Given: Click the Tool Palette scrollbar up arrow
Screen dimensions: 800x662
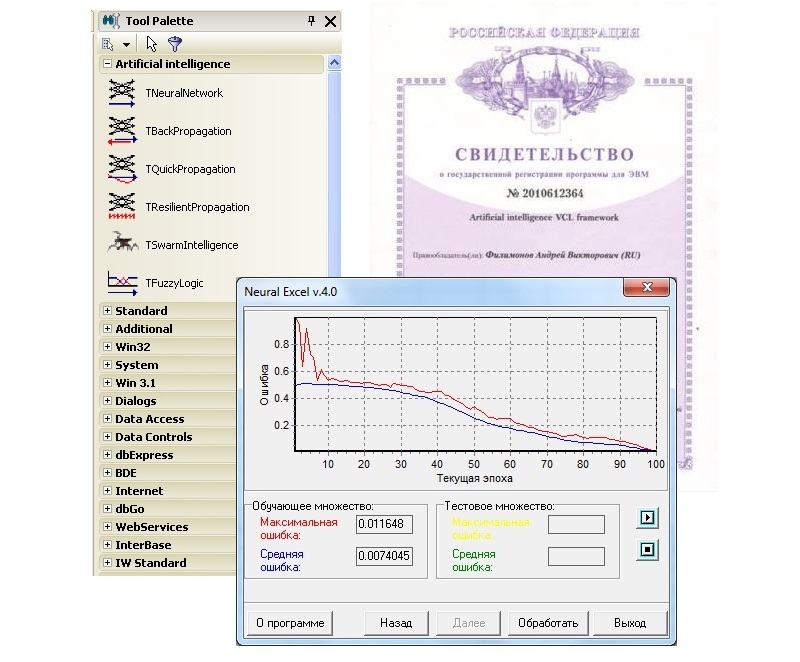Looking at the screenshot, I should pos(334,63).
